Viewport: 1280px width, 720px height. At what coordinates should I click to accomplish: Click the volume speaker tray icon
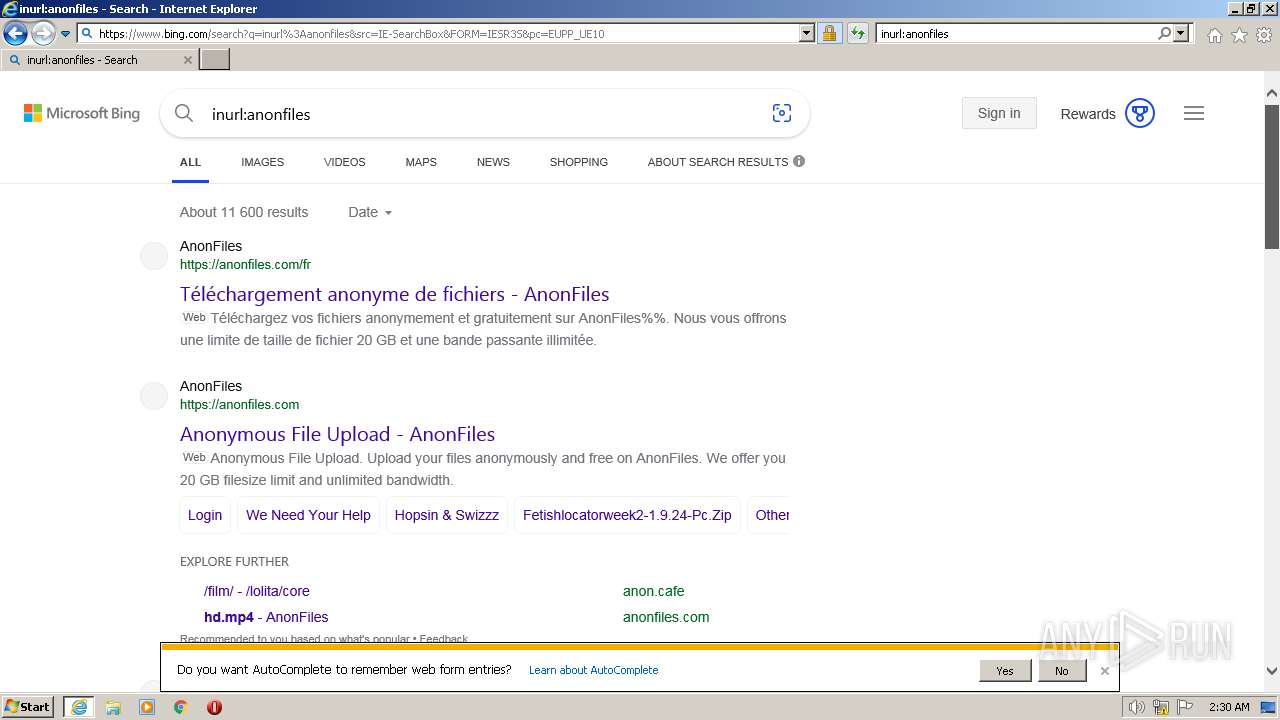click(x=1137, y=707)
